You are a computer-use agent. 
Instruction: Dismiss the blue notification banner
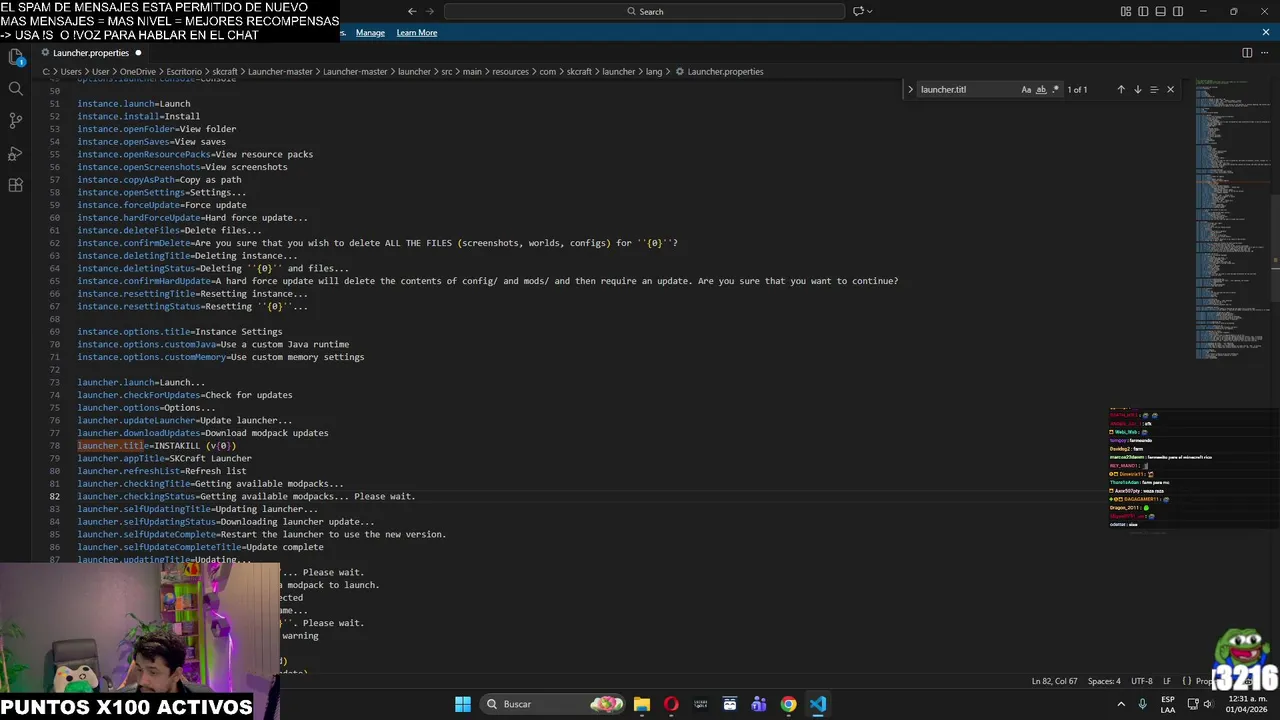click(1266, 32)
